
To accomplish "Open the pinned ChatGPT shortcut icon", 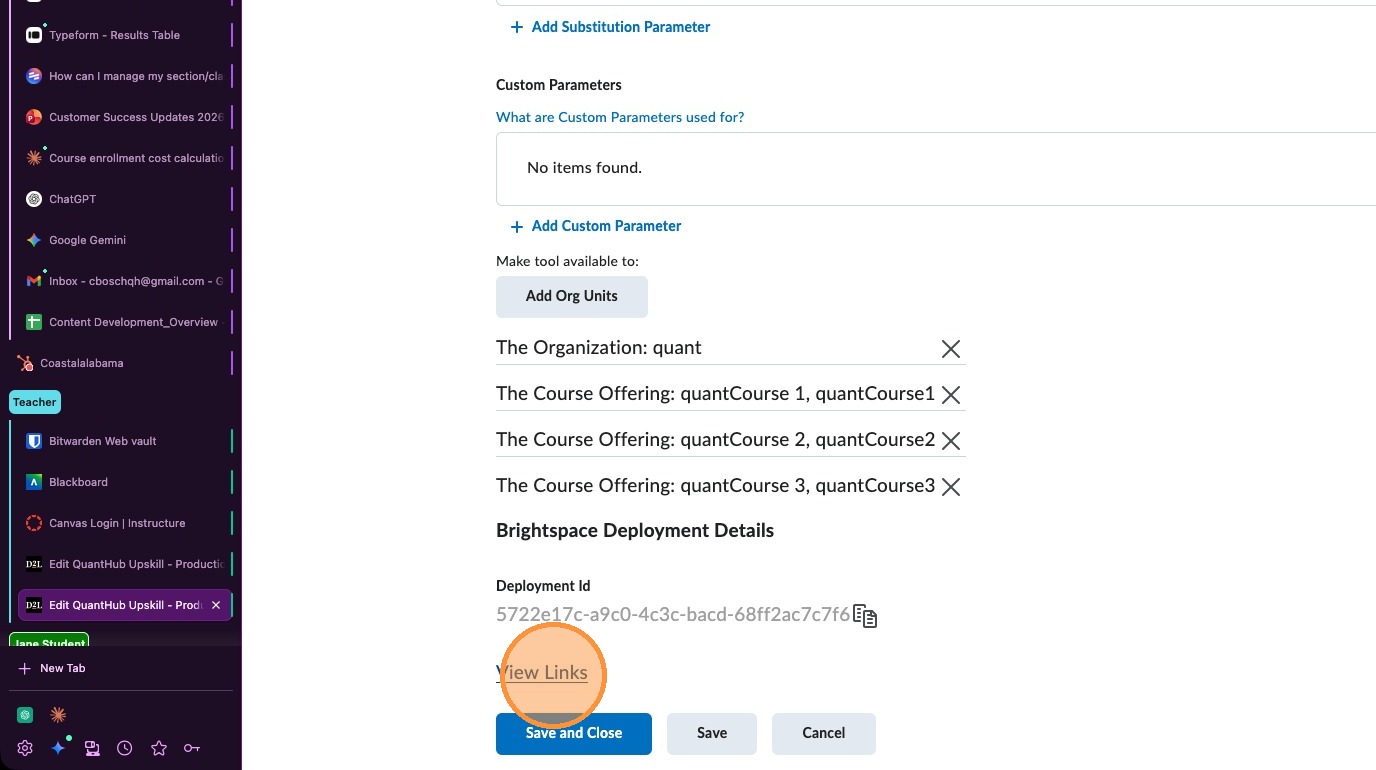I will 26,715.
